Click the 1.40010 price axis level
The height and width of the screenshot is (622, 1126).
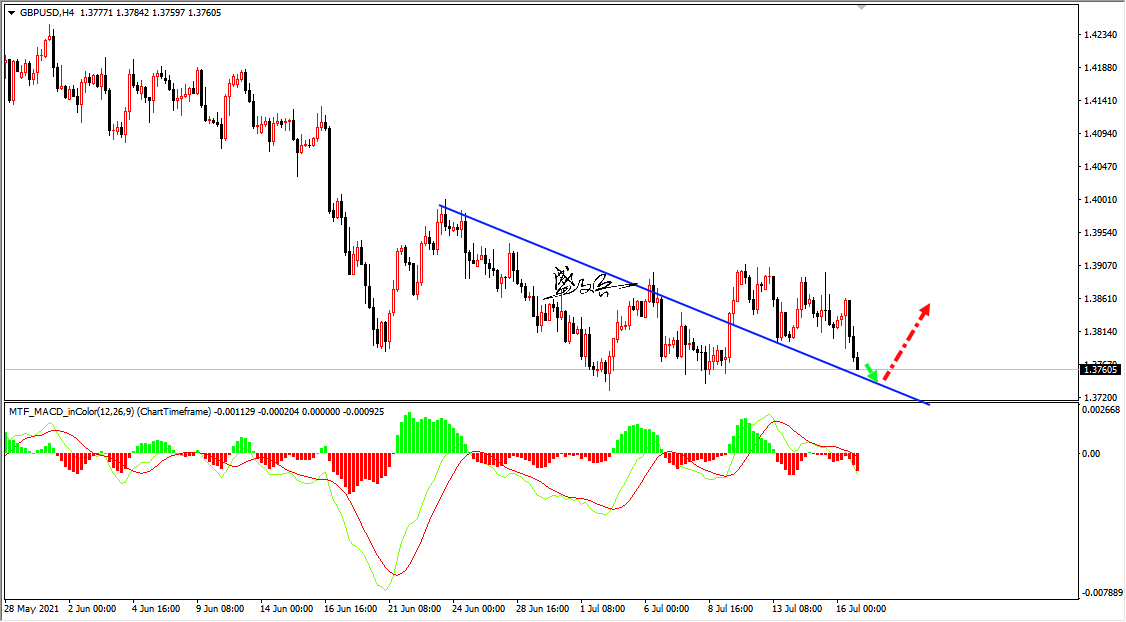(1102, 200)
